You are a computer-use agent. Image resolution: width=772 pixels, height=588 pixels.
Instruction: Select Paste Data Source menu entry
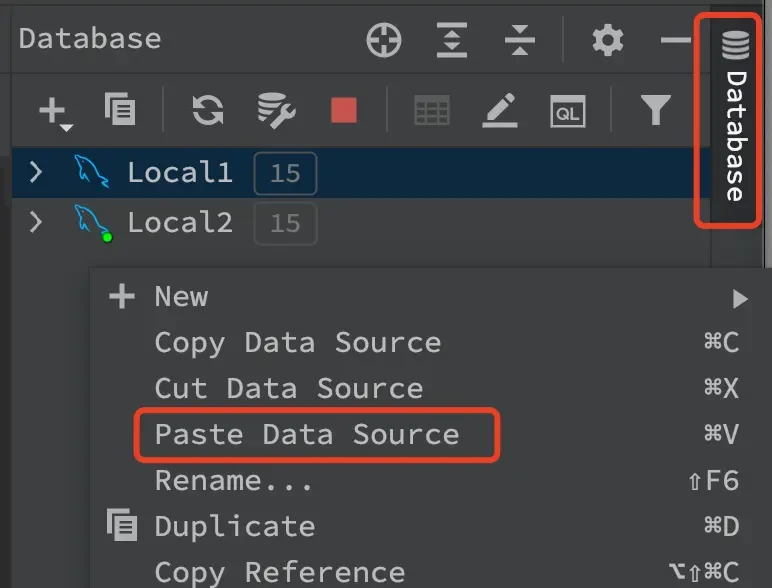point(307,435)
